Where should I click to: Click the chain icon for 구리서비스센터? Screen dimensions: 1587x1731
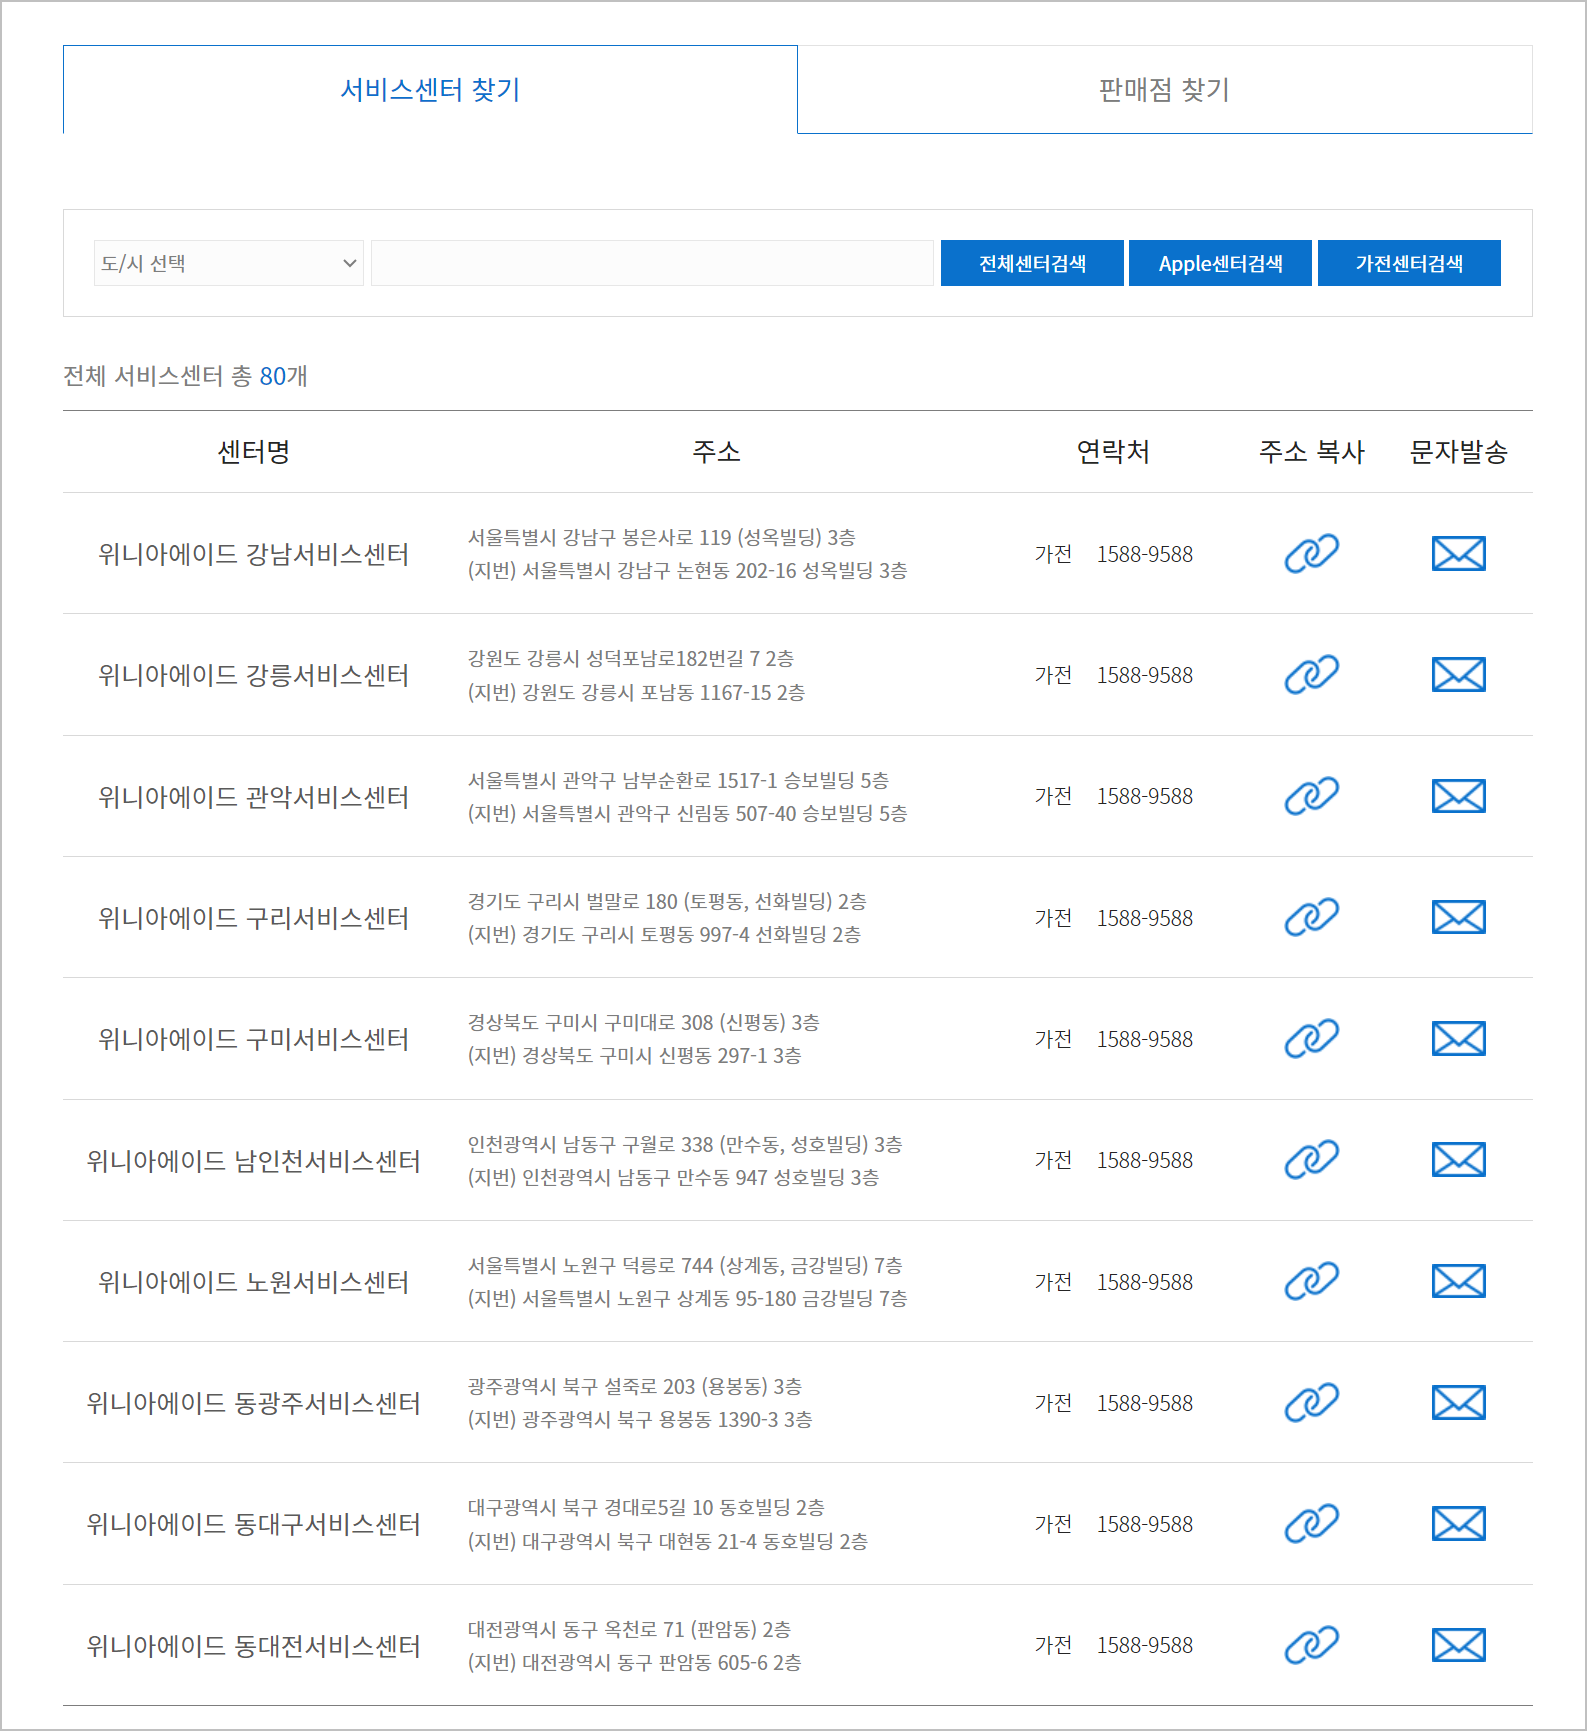1311,917
